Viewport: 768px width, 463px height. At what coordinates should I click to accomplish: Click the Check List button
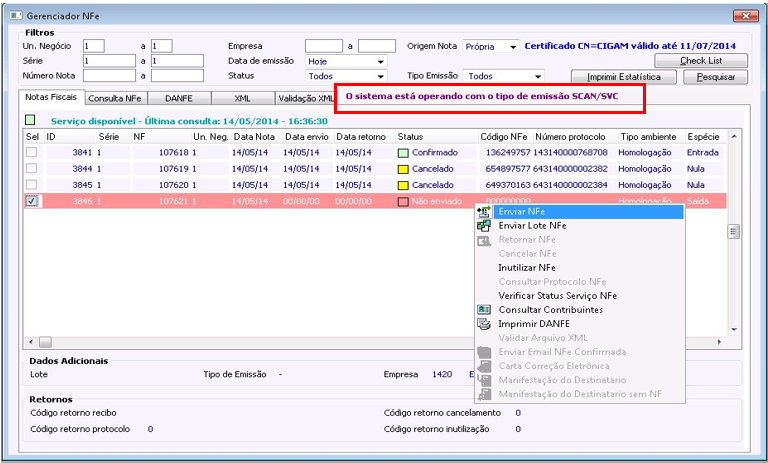point(701,61)
